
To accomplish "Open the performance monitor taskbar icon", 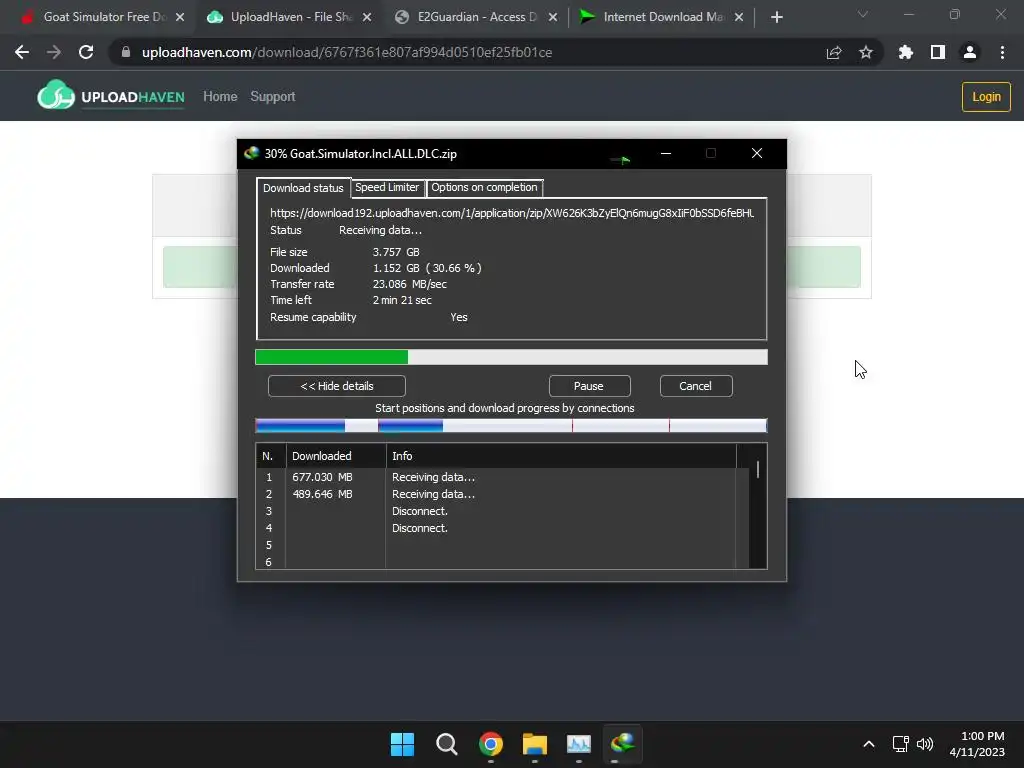I will [579, 744].
